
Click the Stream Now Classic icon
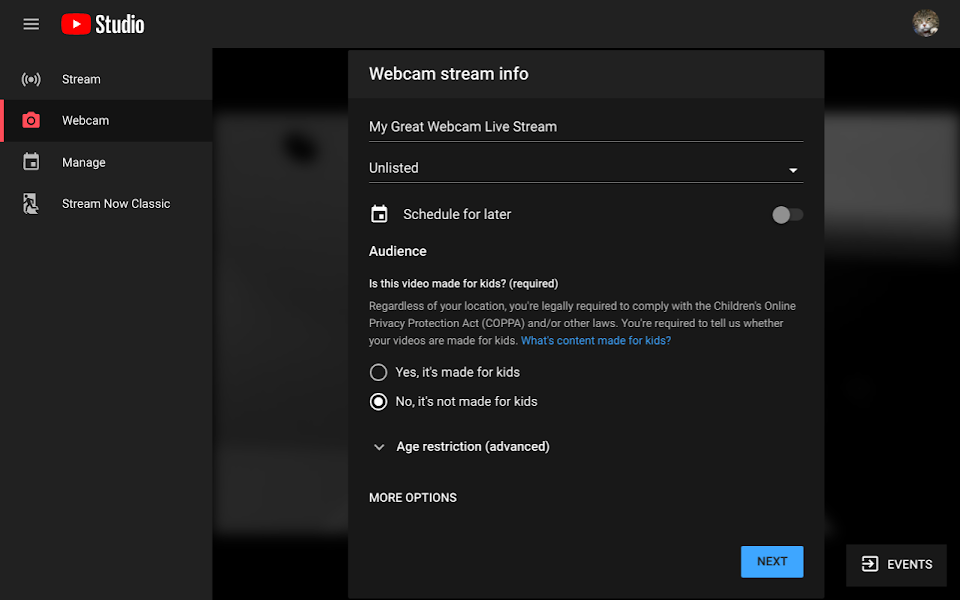[x=30, y=203]
